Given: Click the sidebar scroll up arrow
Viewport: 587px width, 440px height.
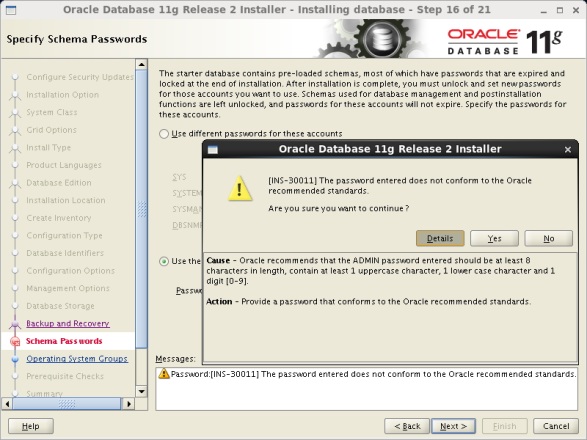Looking at the screenshot, I should click(142, 64).
